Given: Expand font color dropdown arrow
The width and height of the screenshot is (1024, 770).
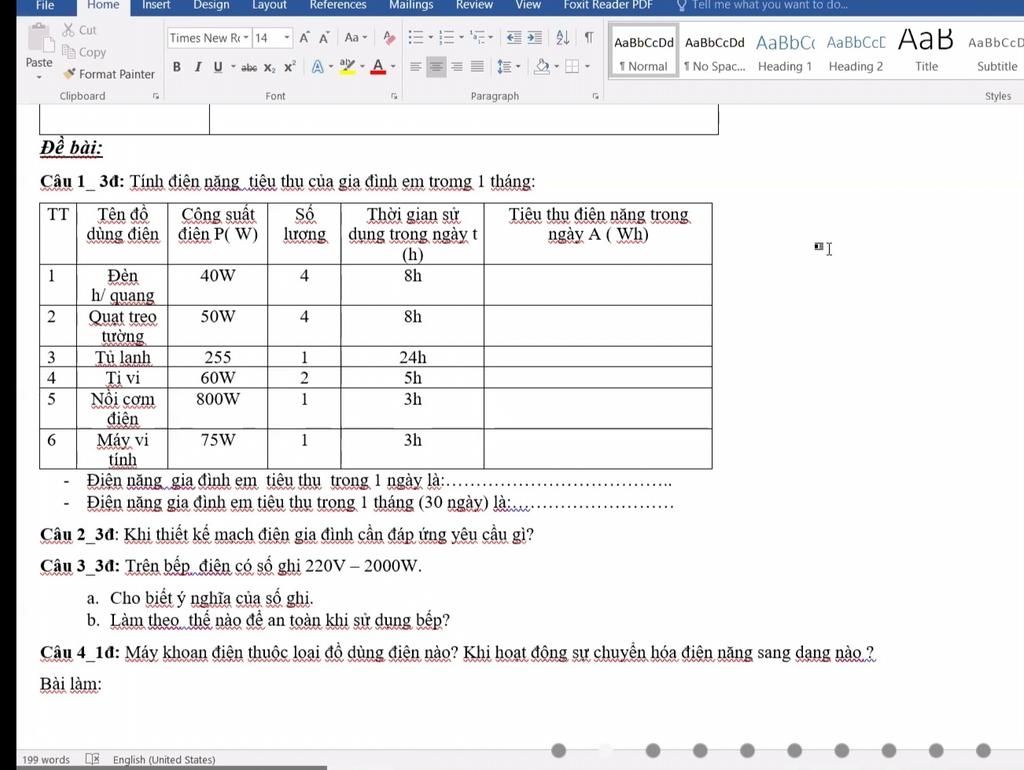Looking at the screenshot, I should tap(393, 67).
